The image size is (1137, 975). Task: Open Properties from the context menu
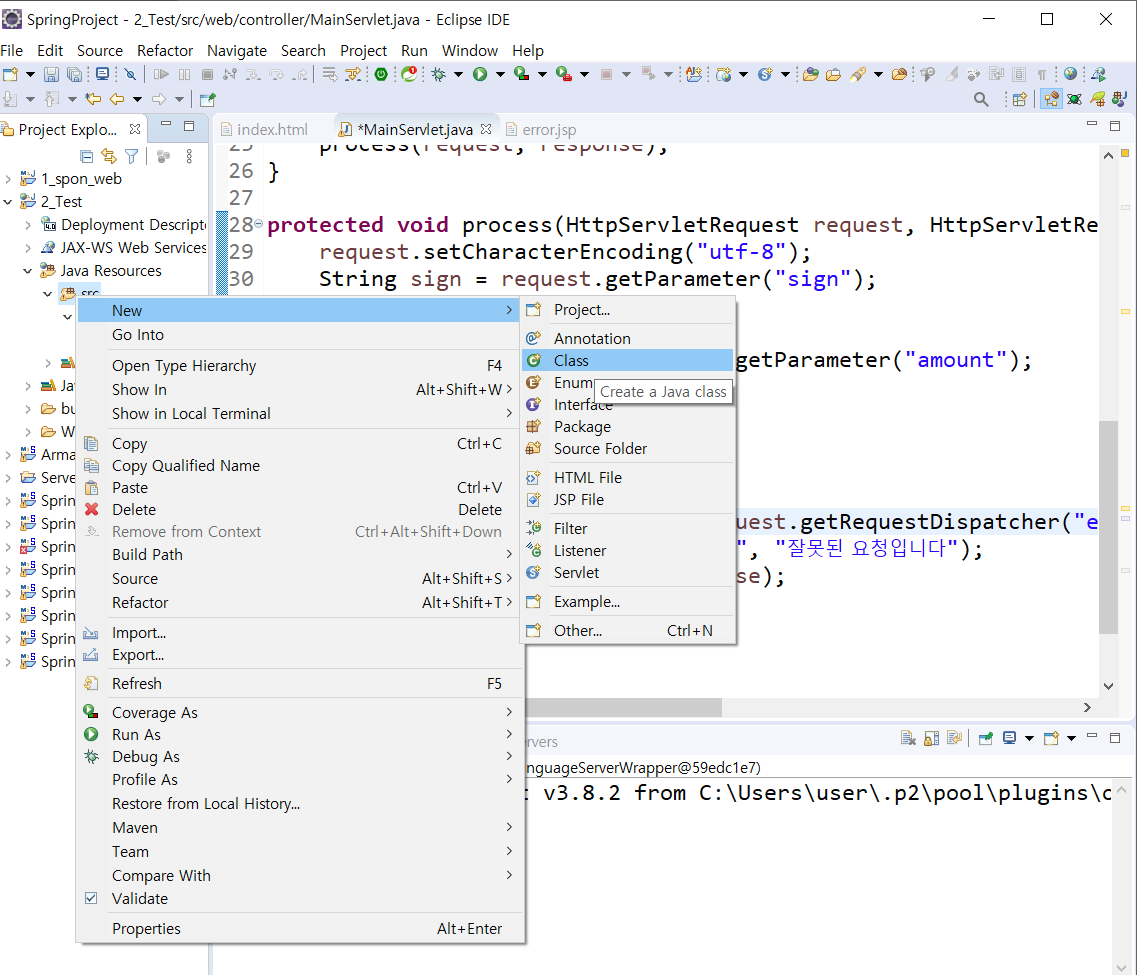(x=300, y=929)
